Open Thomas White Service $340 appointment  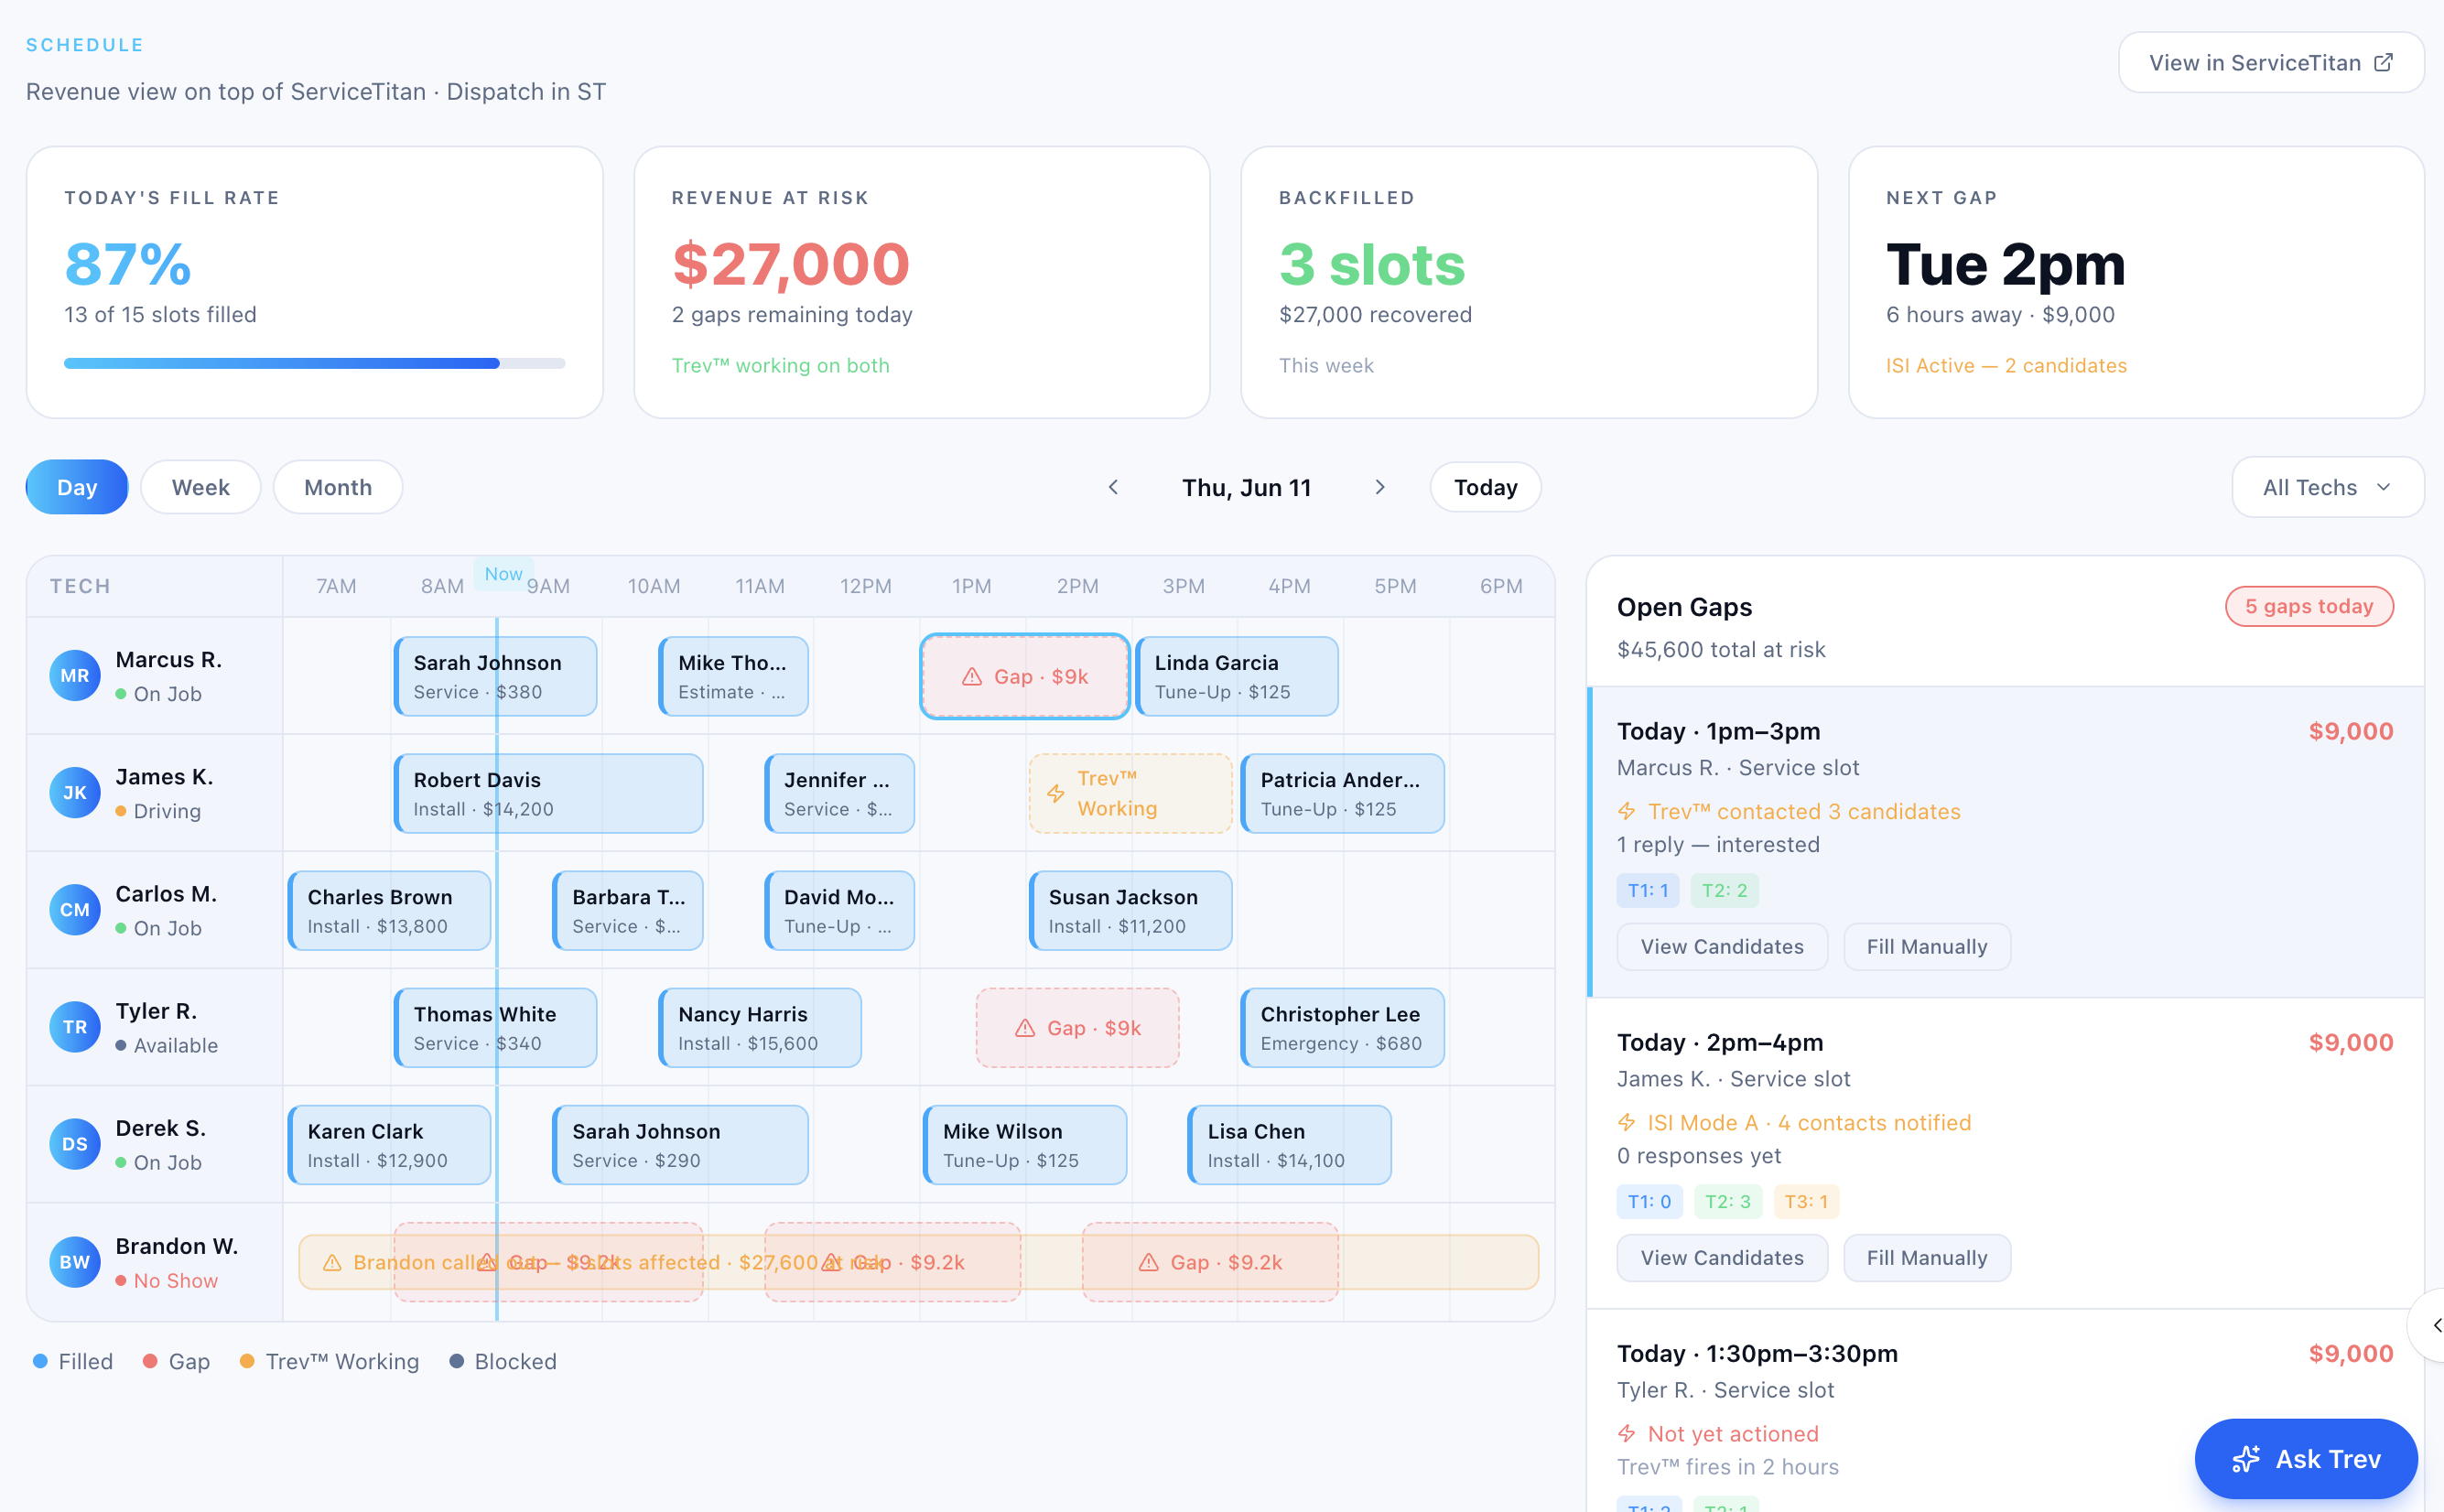496,1028
